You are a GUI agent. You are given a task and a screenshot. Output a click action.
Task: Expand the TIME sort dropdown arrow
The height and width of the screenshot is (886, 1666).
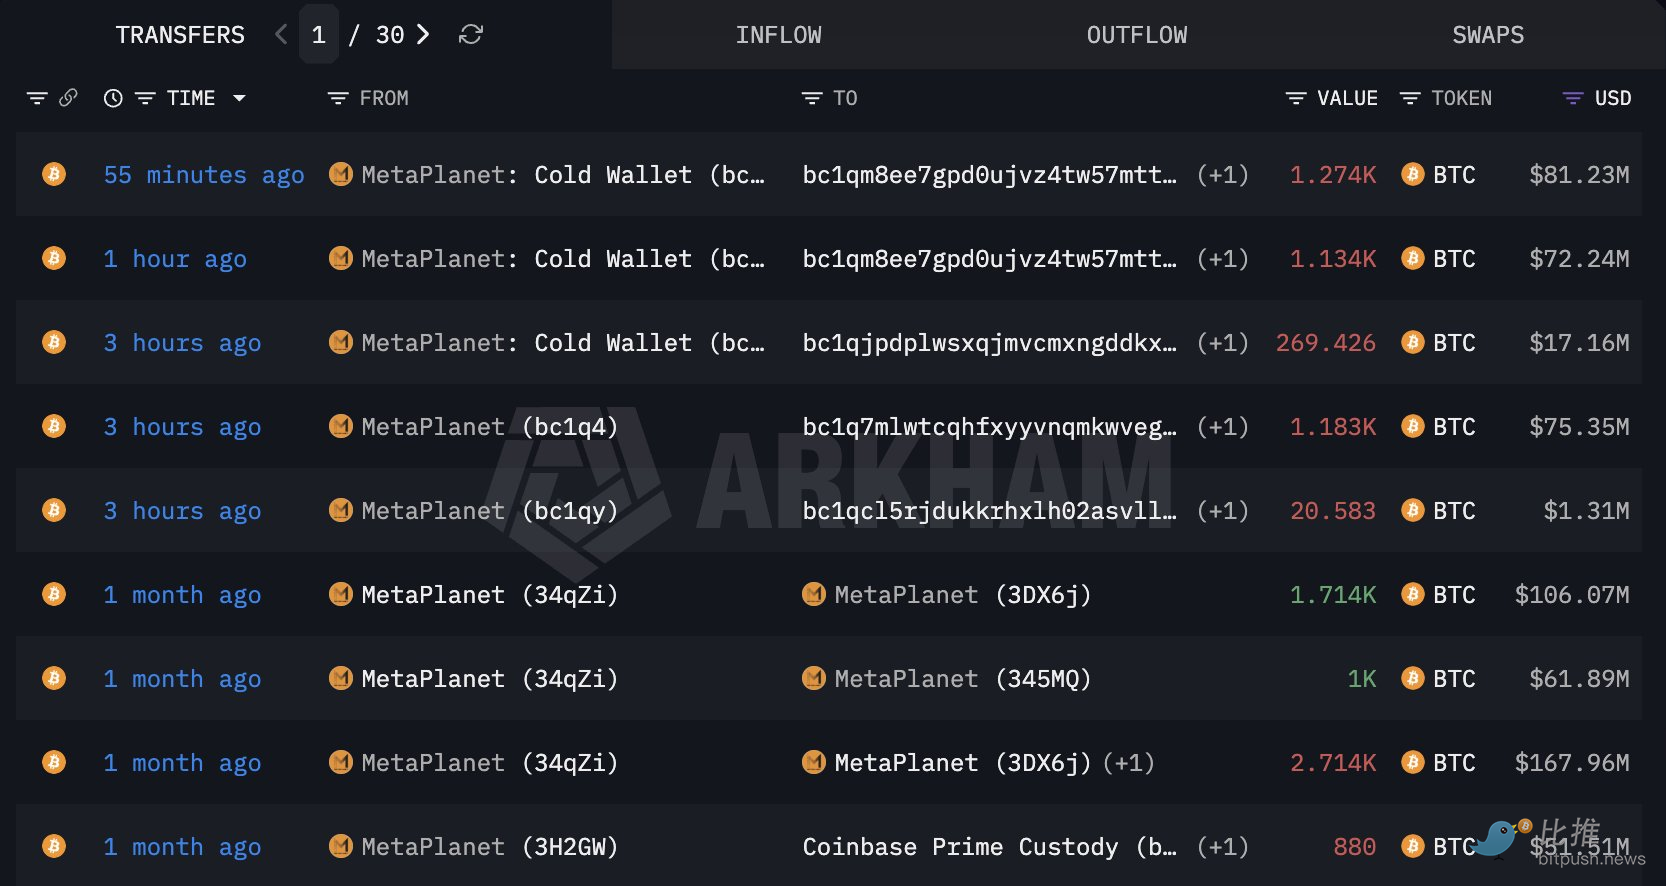[x=239, y=98]
